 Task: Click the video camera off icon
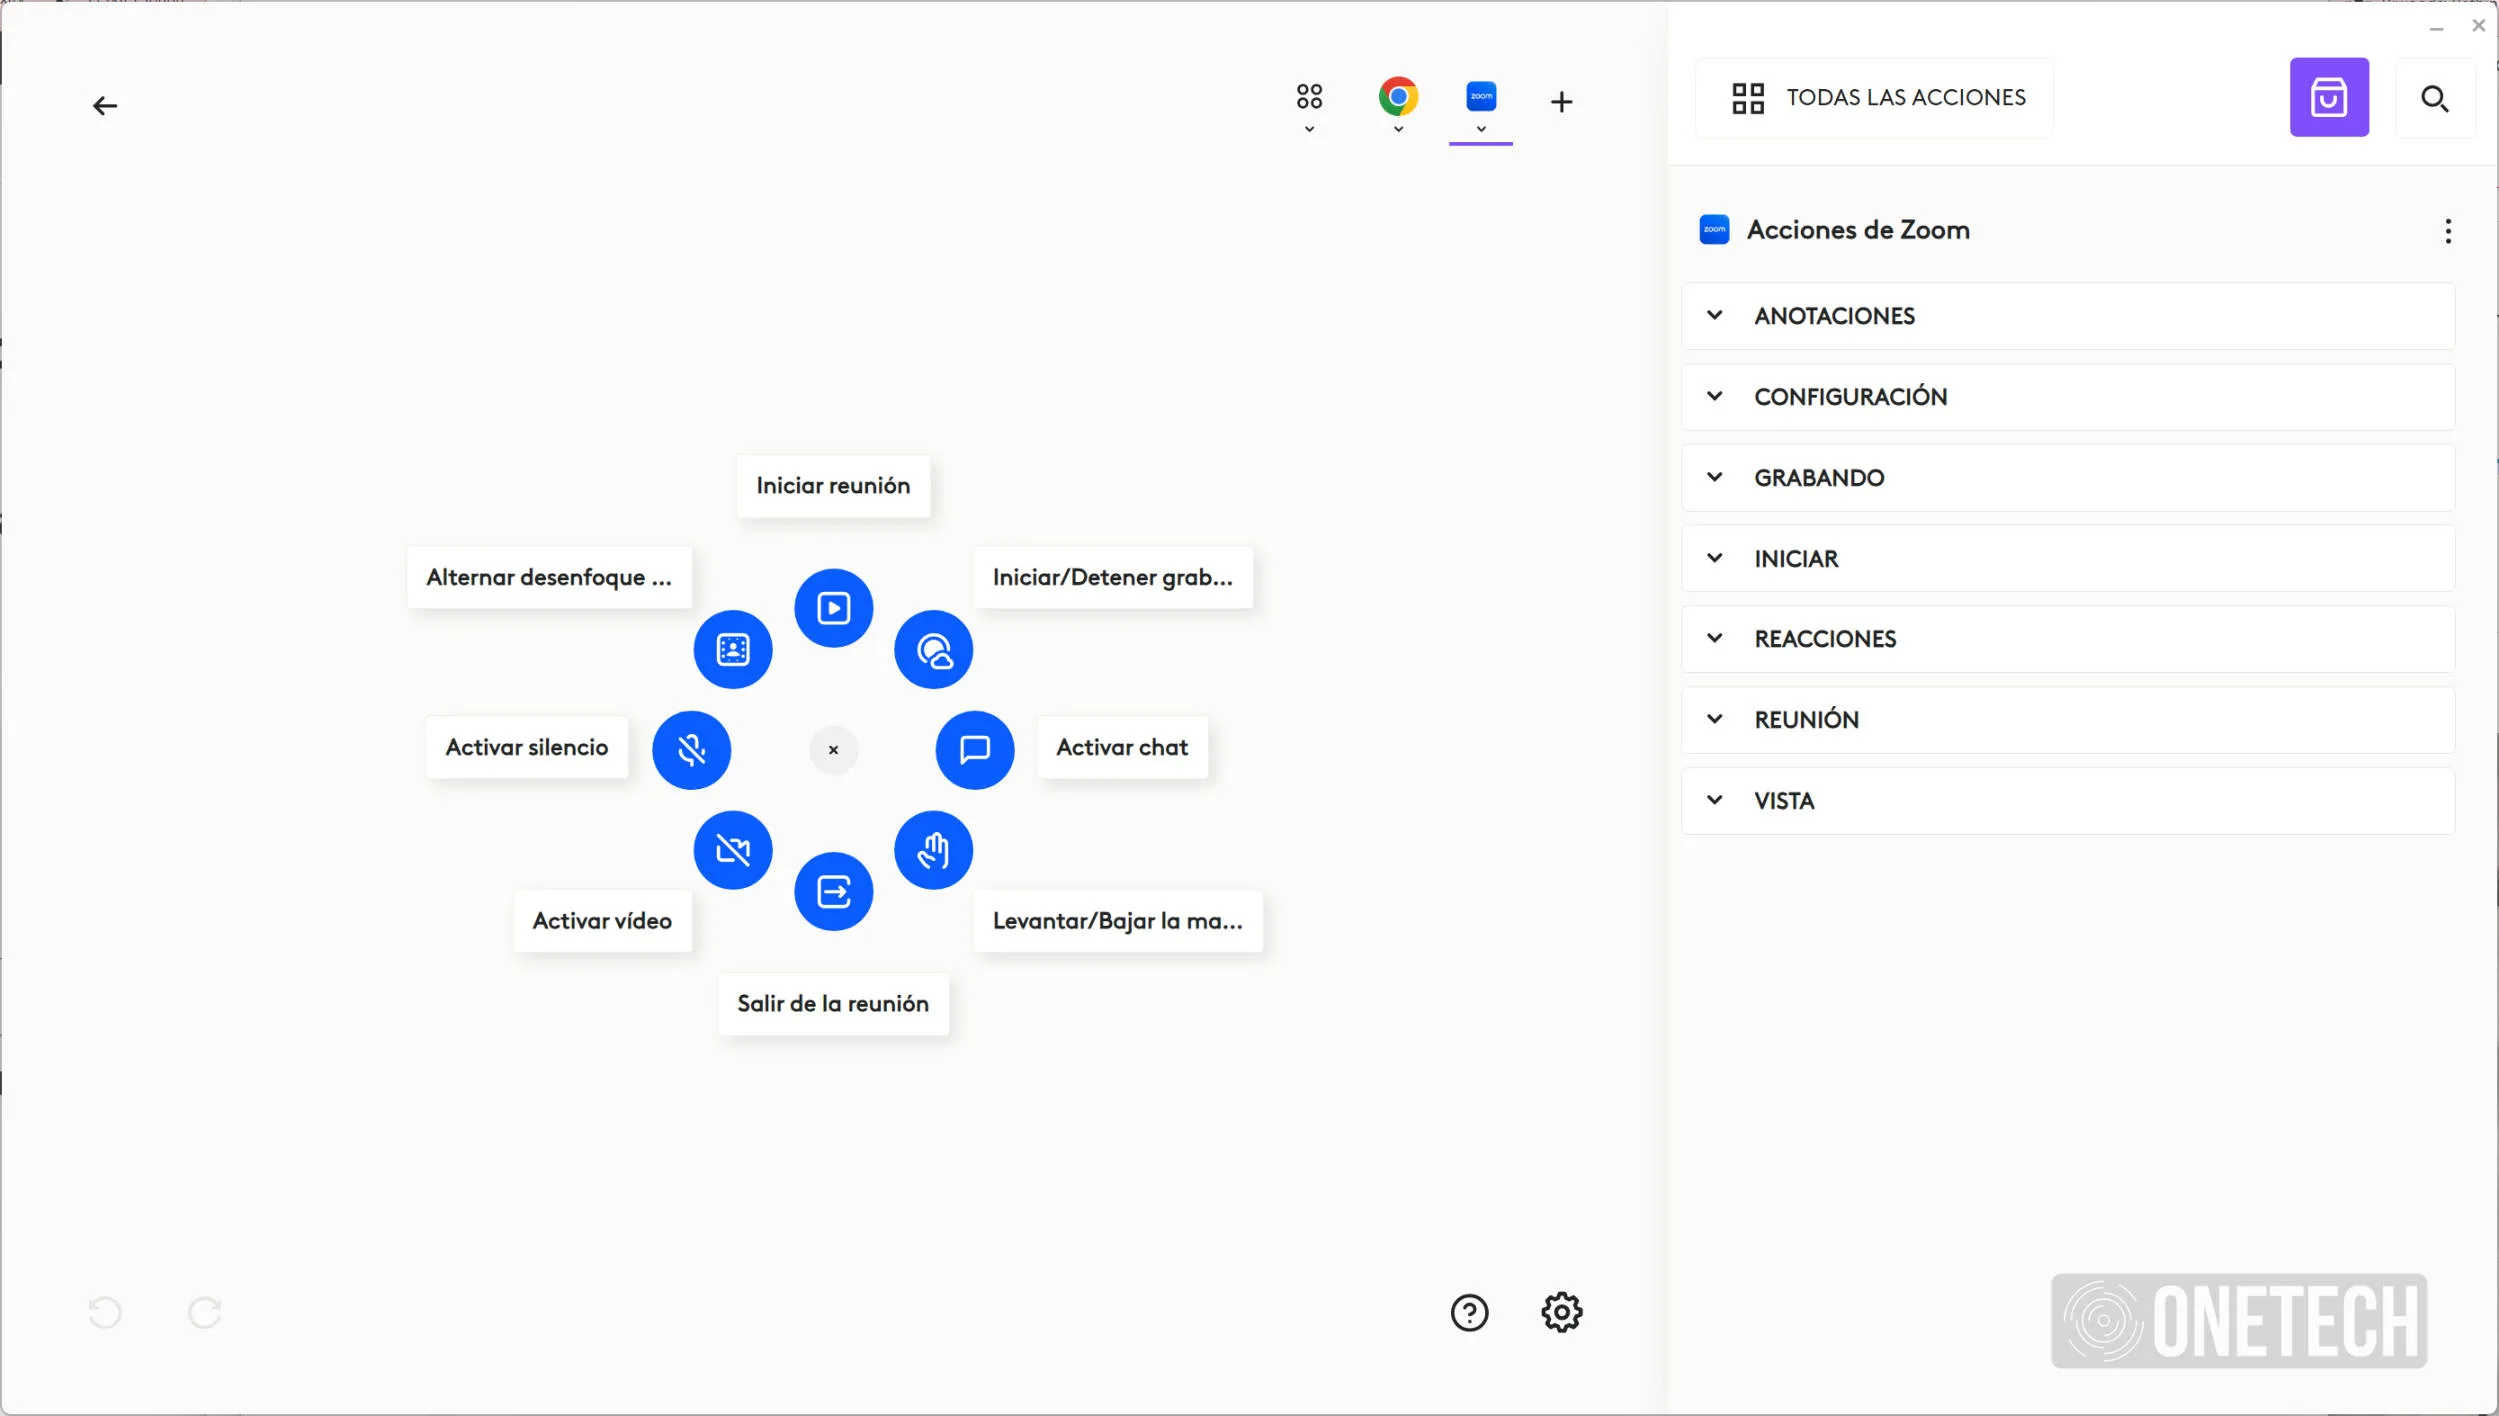(x=733, y=850)
